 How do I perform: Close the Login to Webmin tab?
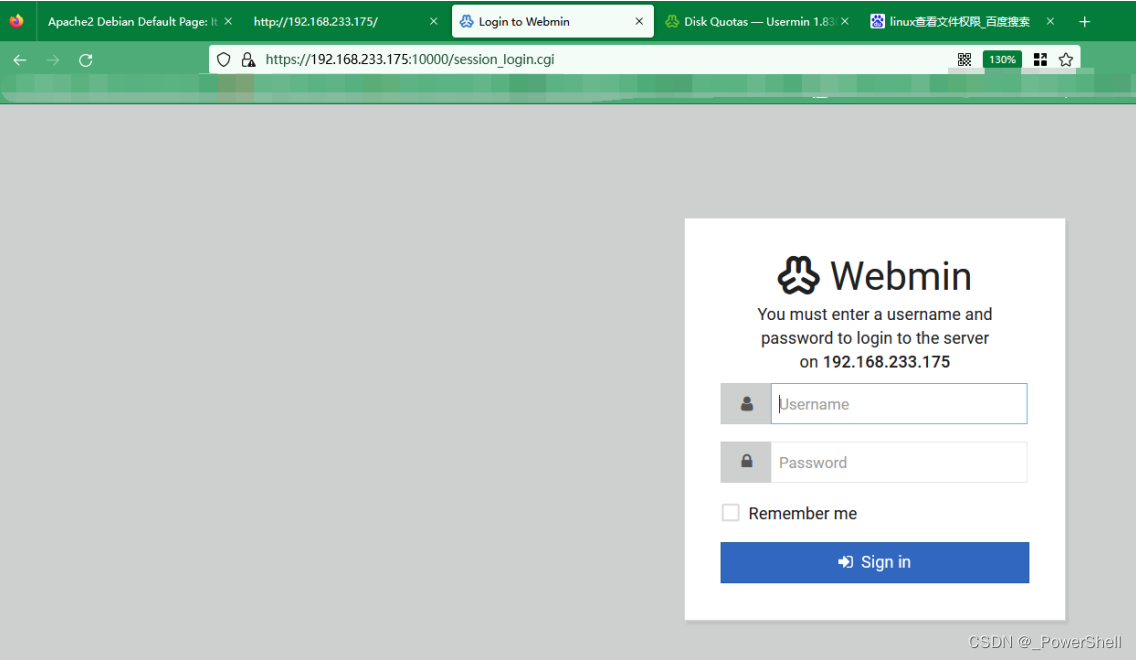pyautogui.click(x=639, y=22)
